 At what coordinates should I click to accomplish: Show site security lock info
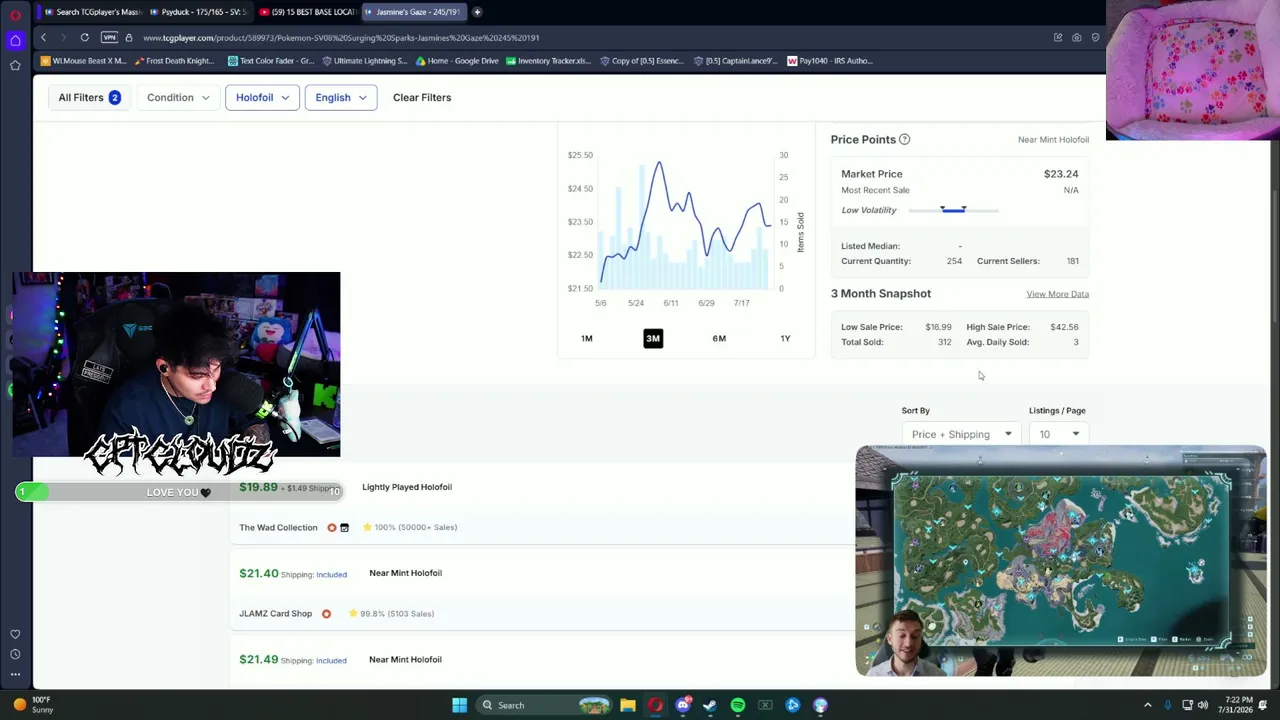pos(129,38)
